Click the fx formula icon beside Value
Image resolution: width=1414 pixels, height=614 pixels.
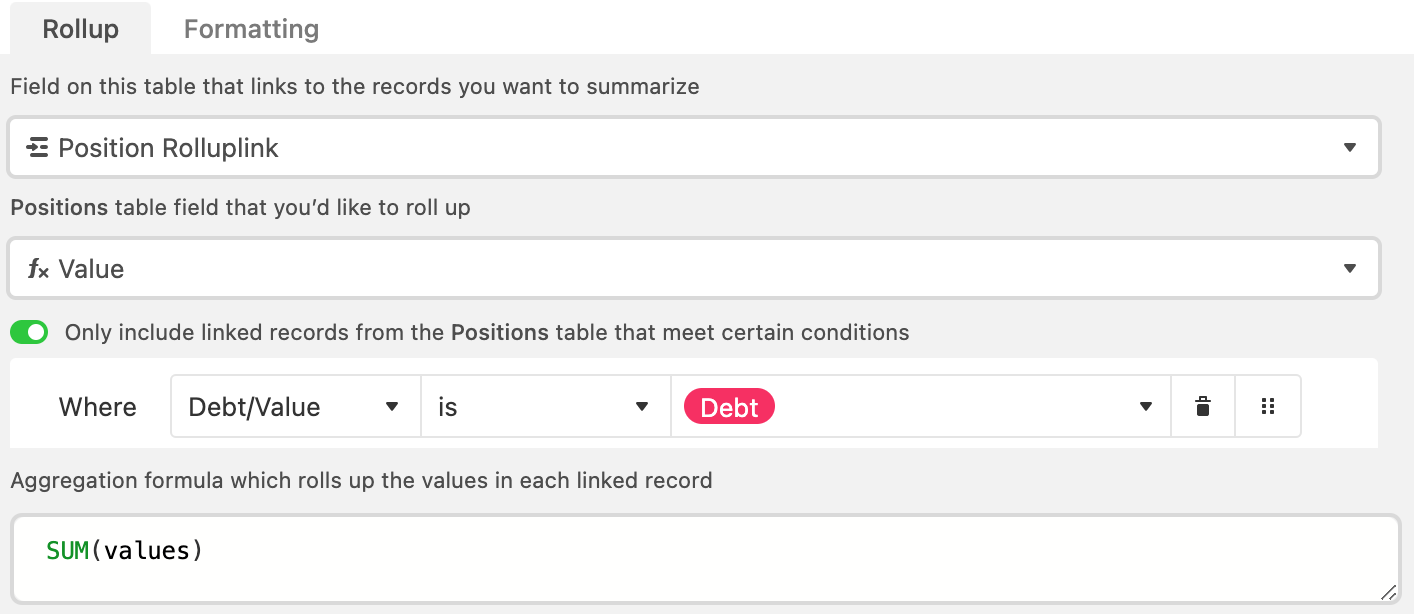(38, 269)
